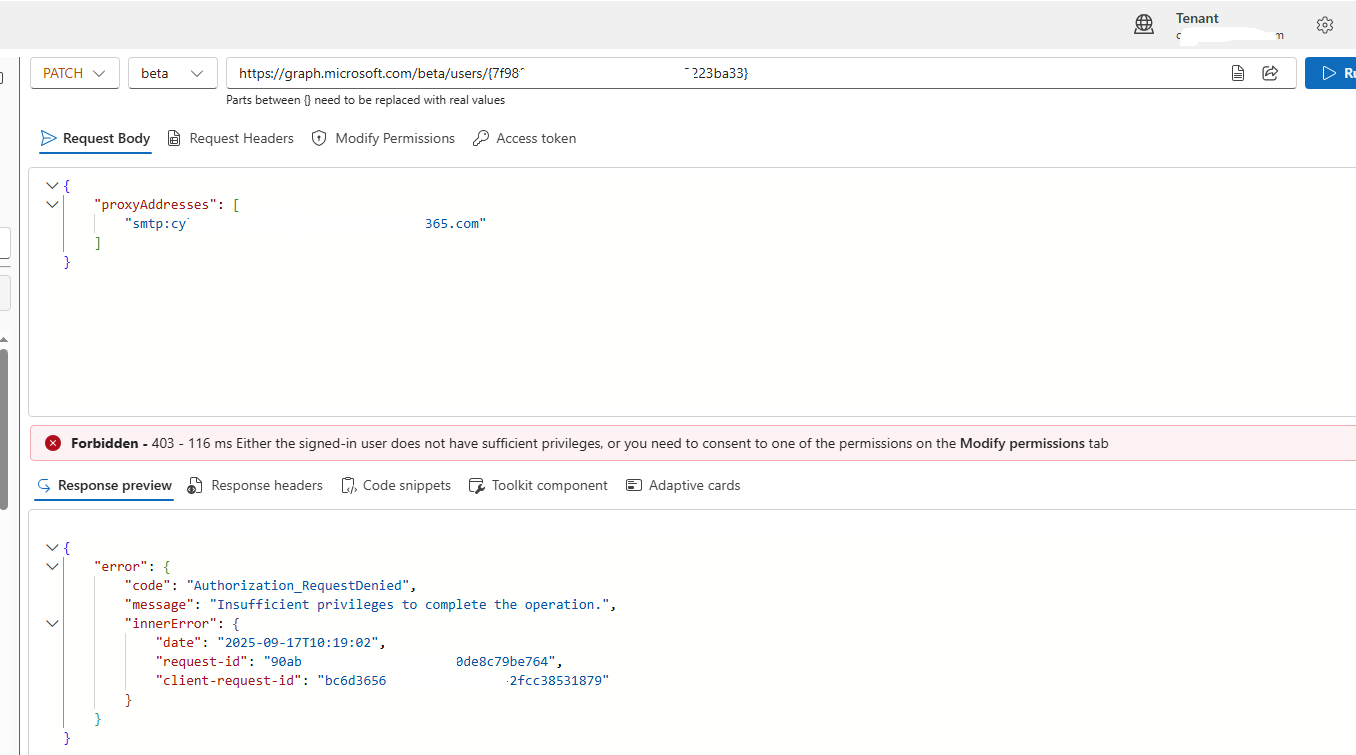1356x755 pixels.
Task: Click the document icon in URL bar
Action: pyautogui.click(x=1238, y=73)
